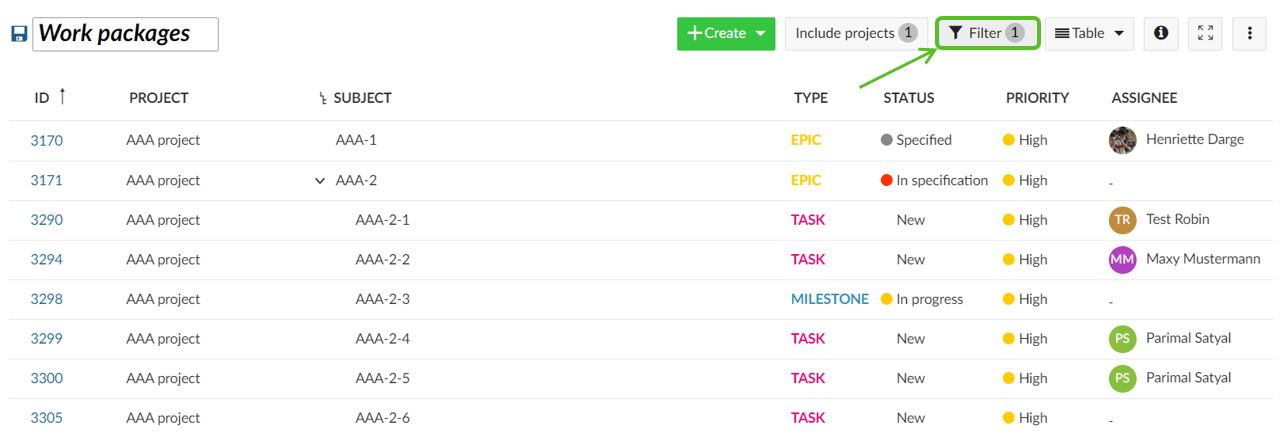Open work package 3298 link
This screenshot has width=1280, height=446.
46,299
